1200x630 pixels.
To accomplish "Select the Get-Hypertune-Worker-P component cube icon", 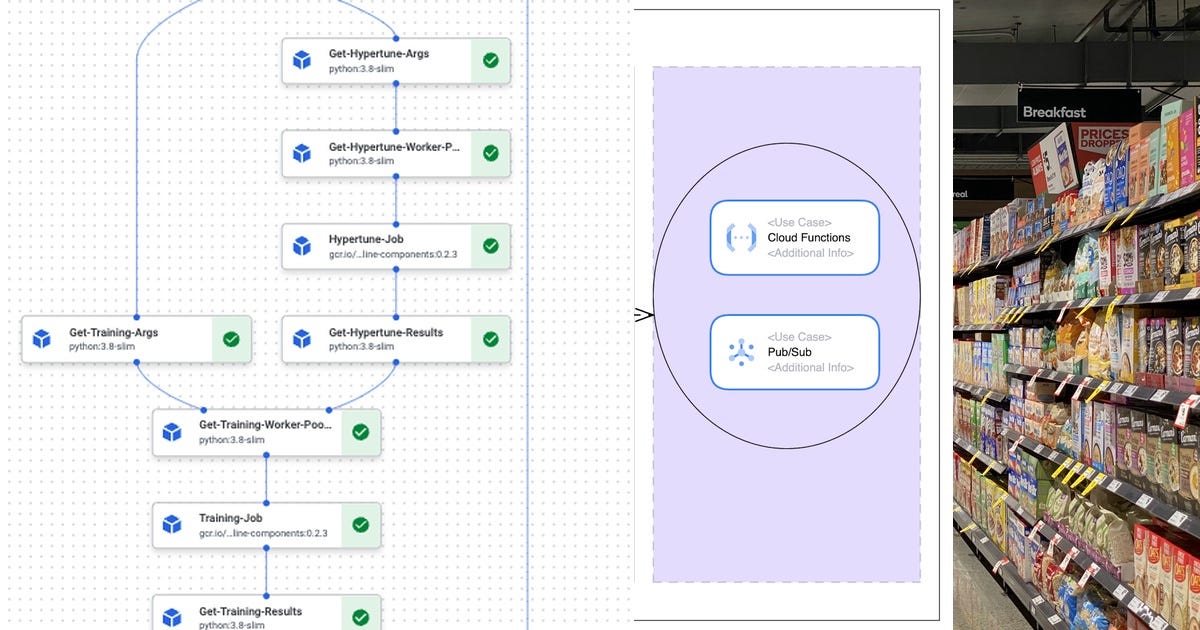I will click(x=303, y=152).
